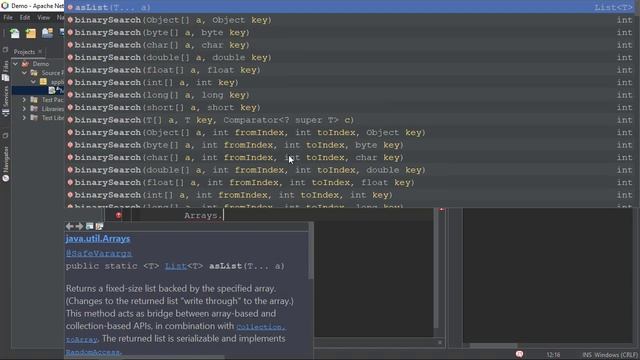This screenshot has width=640, height=360.
Task: Open the java.util.Arrays link
Action: (x=98, y=239)
